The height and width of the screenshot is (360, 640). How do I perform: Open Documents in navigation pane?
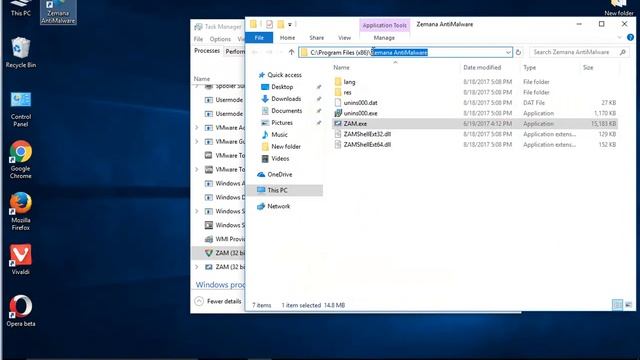coord(287,111)
